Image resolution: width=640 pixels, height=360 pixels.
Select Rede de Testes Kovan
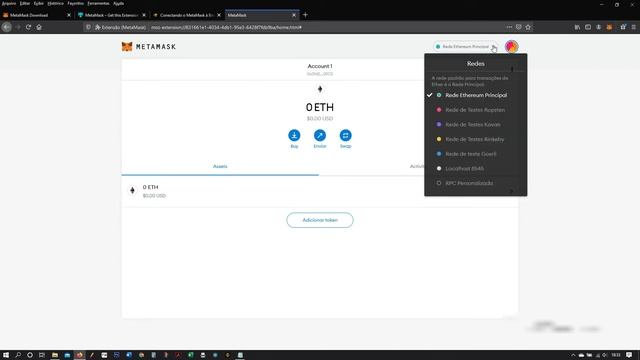tap(476, 124)
